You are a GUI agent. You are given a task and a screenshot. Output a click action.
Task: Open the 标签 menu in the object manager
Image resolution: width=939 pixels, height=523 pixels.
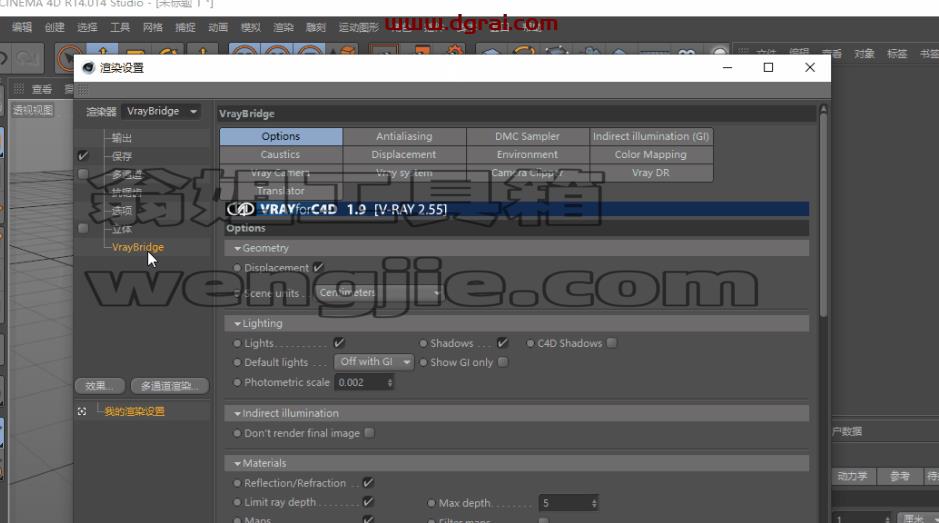click(x=896, y=53)
